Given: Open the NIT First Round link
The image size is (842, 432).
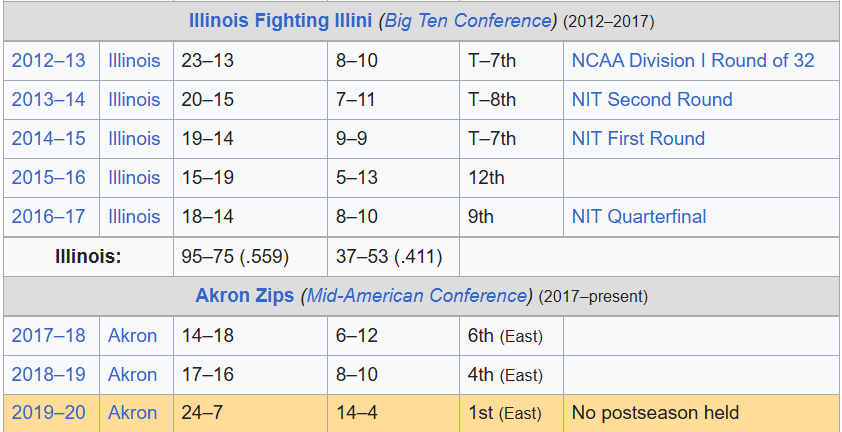Looking at the screenshot, I should 638,139.
